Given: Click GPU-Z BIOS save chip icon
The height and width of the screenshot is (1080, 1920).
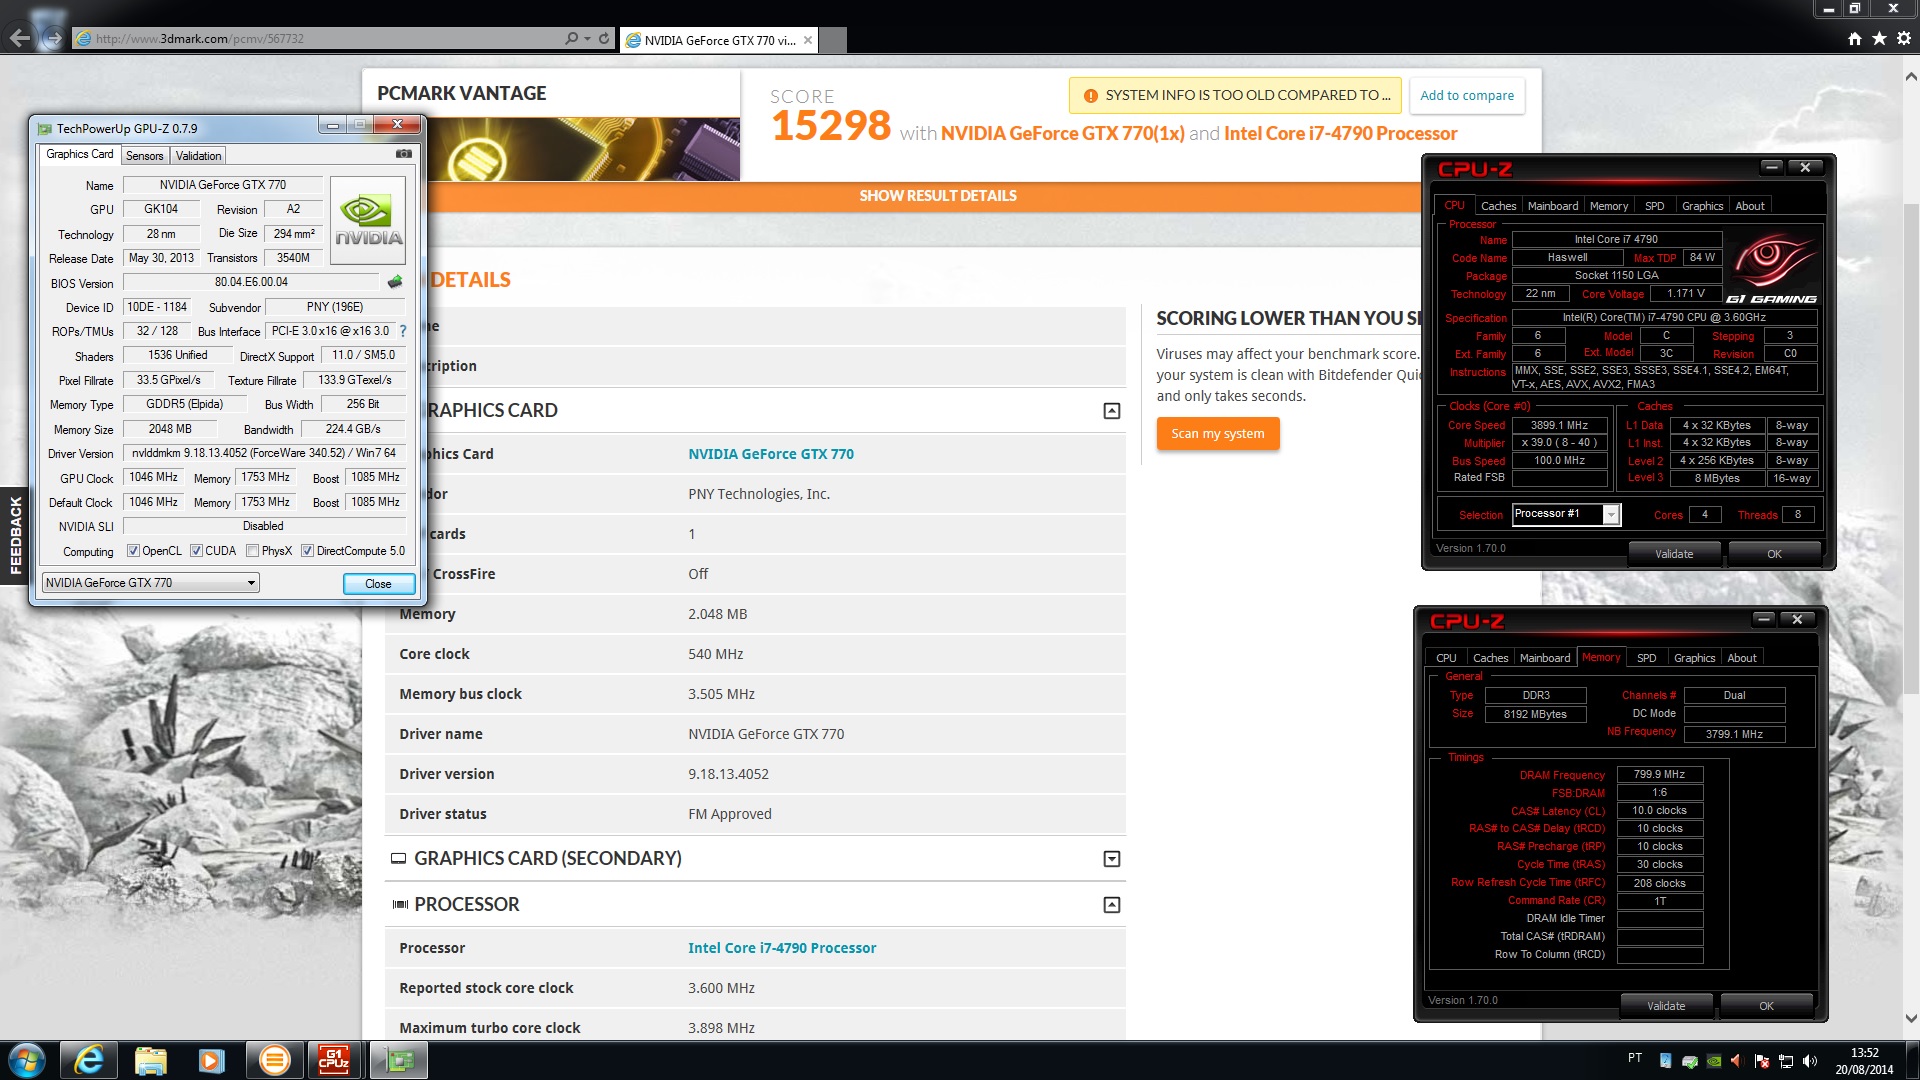Looking at the screenshot, I should tap(395, 282).
